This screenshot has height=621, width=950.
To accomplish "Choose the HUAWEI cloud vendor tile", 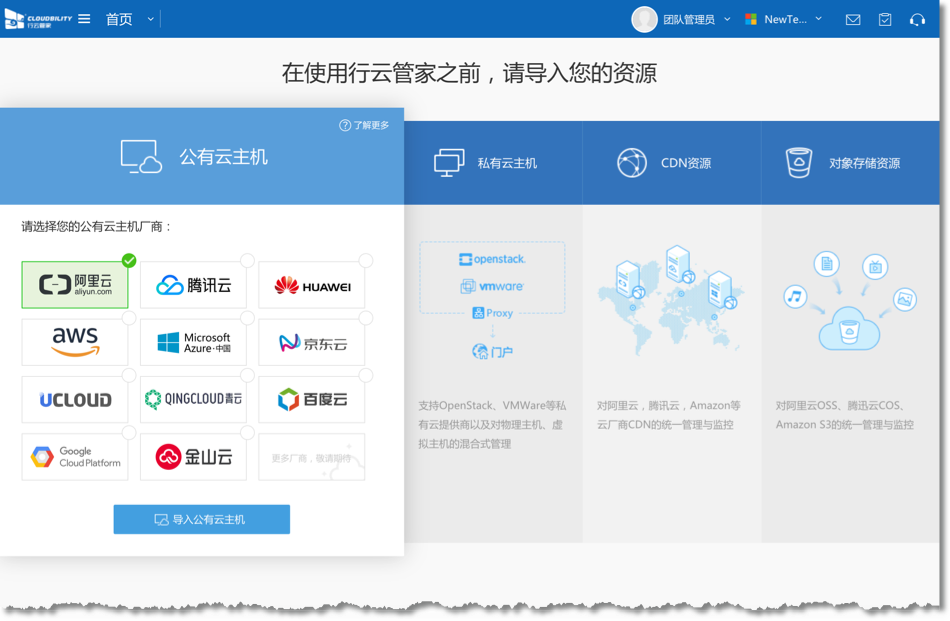I will (x=312, y=286).
